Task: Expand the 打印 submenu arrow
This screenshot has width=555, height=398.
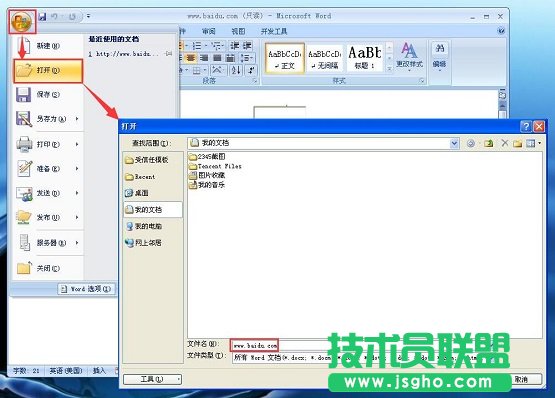Action: click(x=77, y=144)
